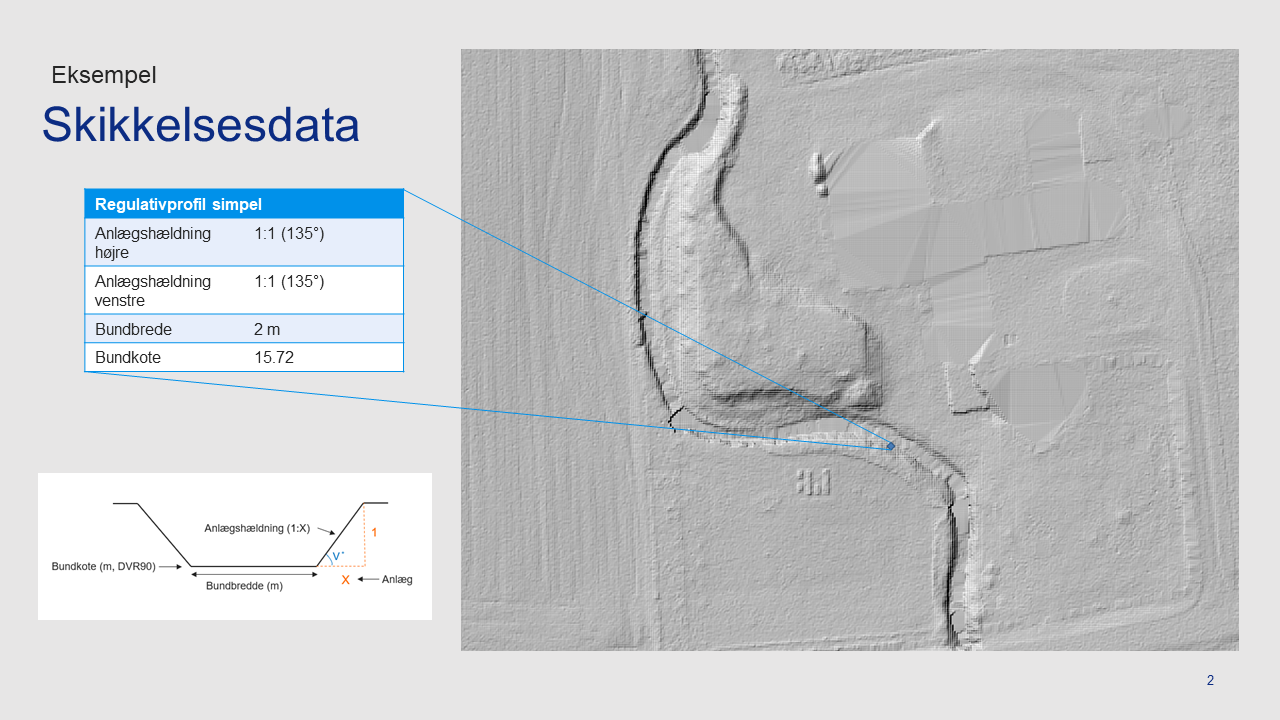The image size is (1280, 720).
Task: Click the 15.72 Bundkote value
Action: pos(274,357)
